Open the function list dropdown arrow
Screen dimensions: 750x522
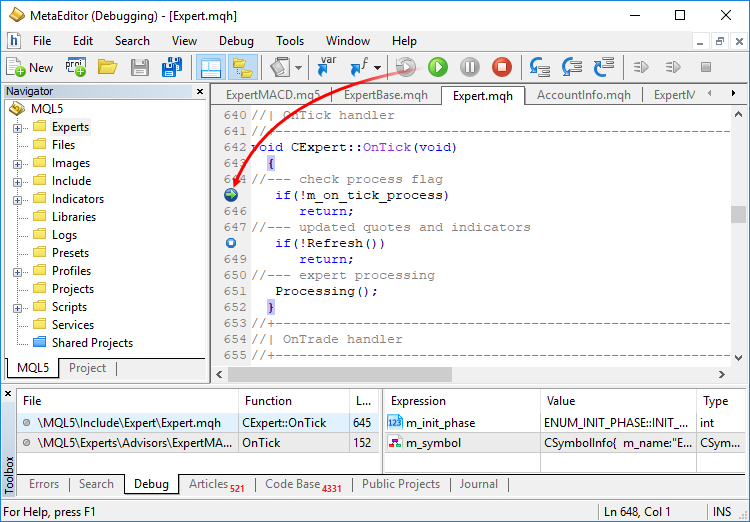tap(378, 67)
